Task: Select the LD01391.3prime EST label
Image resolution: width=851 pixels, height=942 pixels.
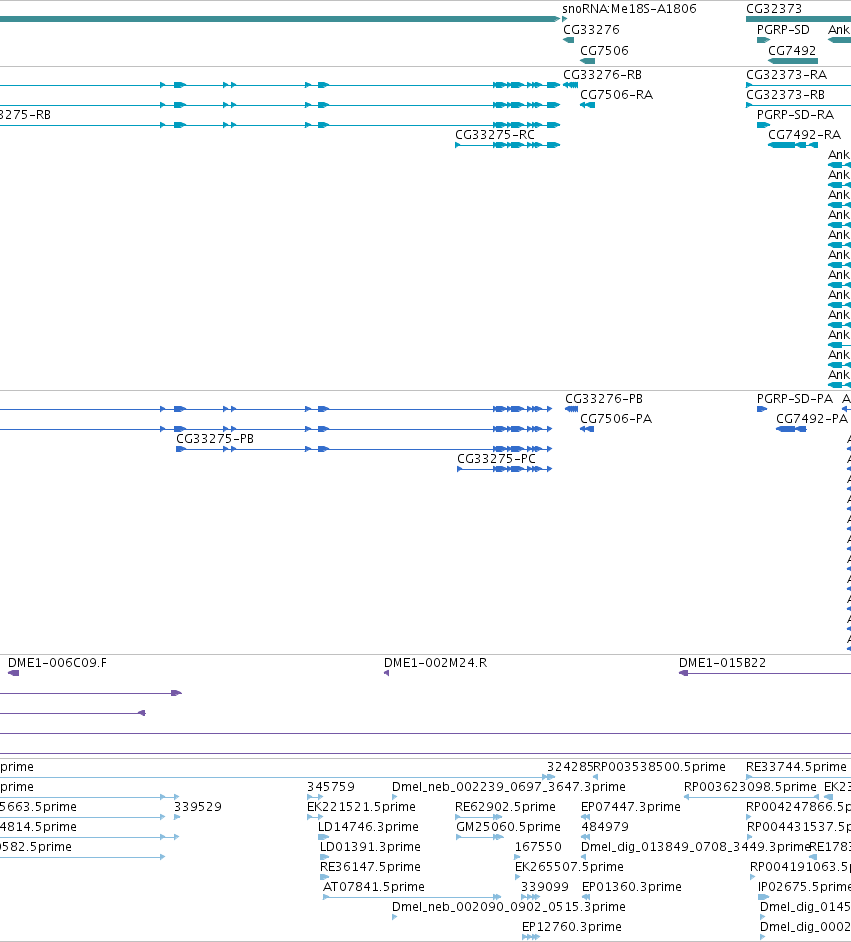Action: [x=370, y=846]
